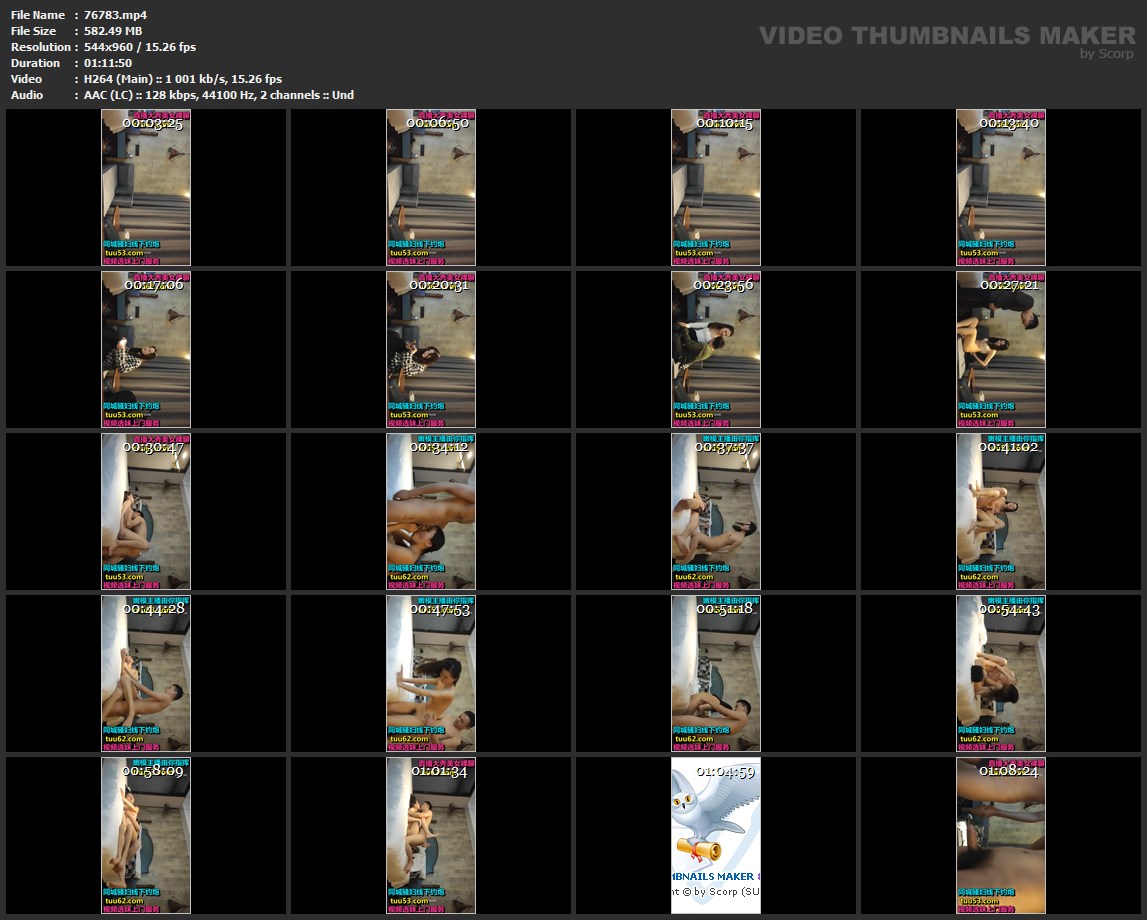
Task: Select the frame stamped 00:27:21
Action: coord(1001,349)
